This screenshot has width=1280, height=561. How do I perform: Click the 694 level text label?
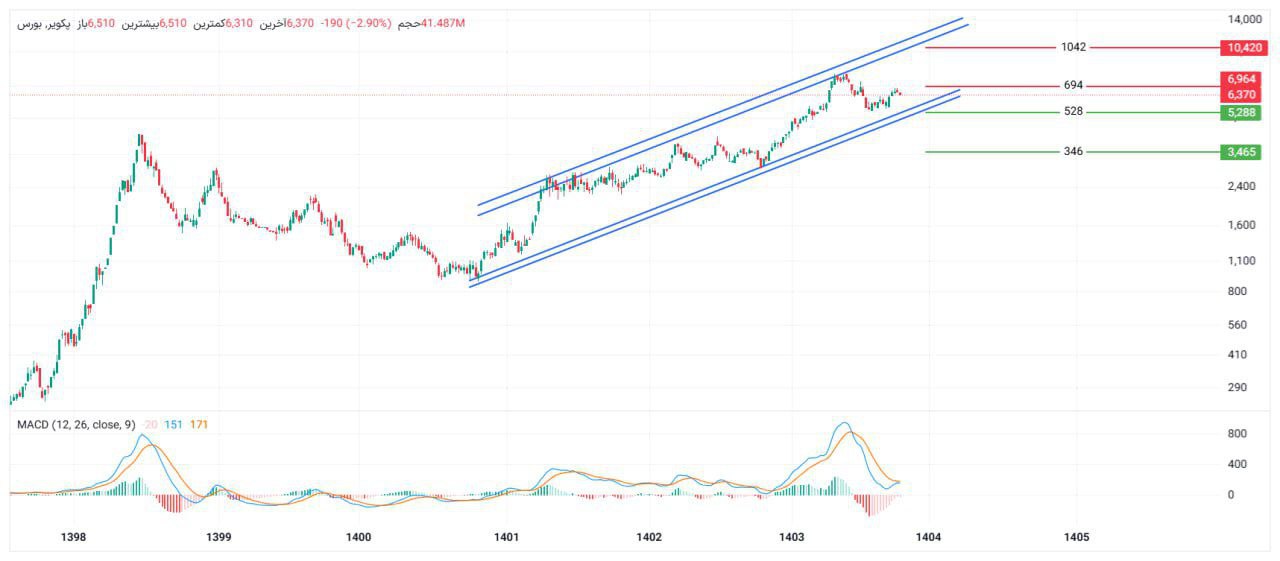[x=1074, y=86]
